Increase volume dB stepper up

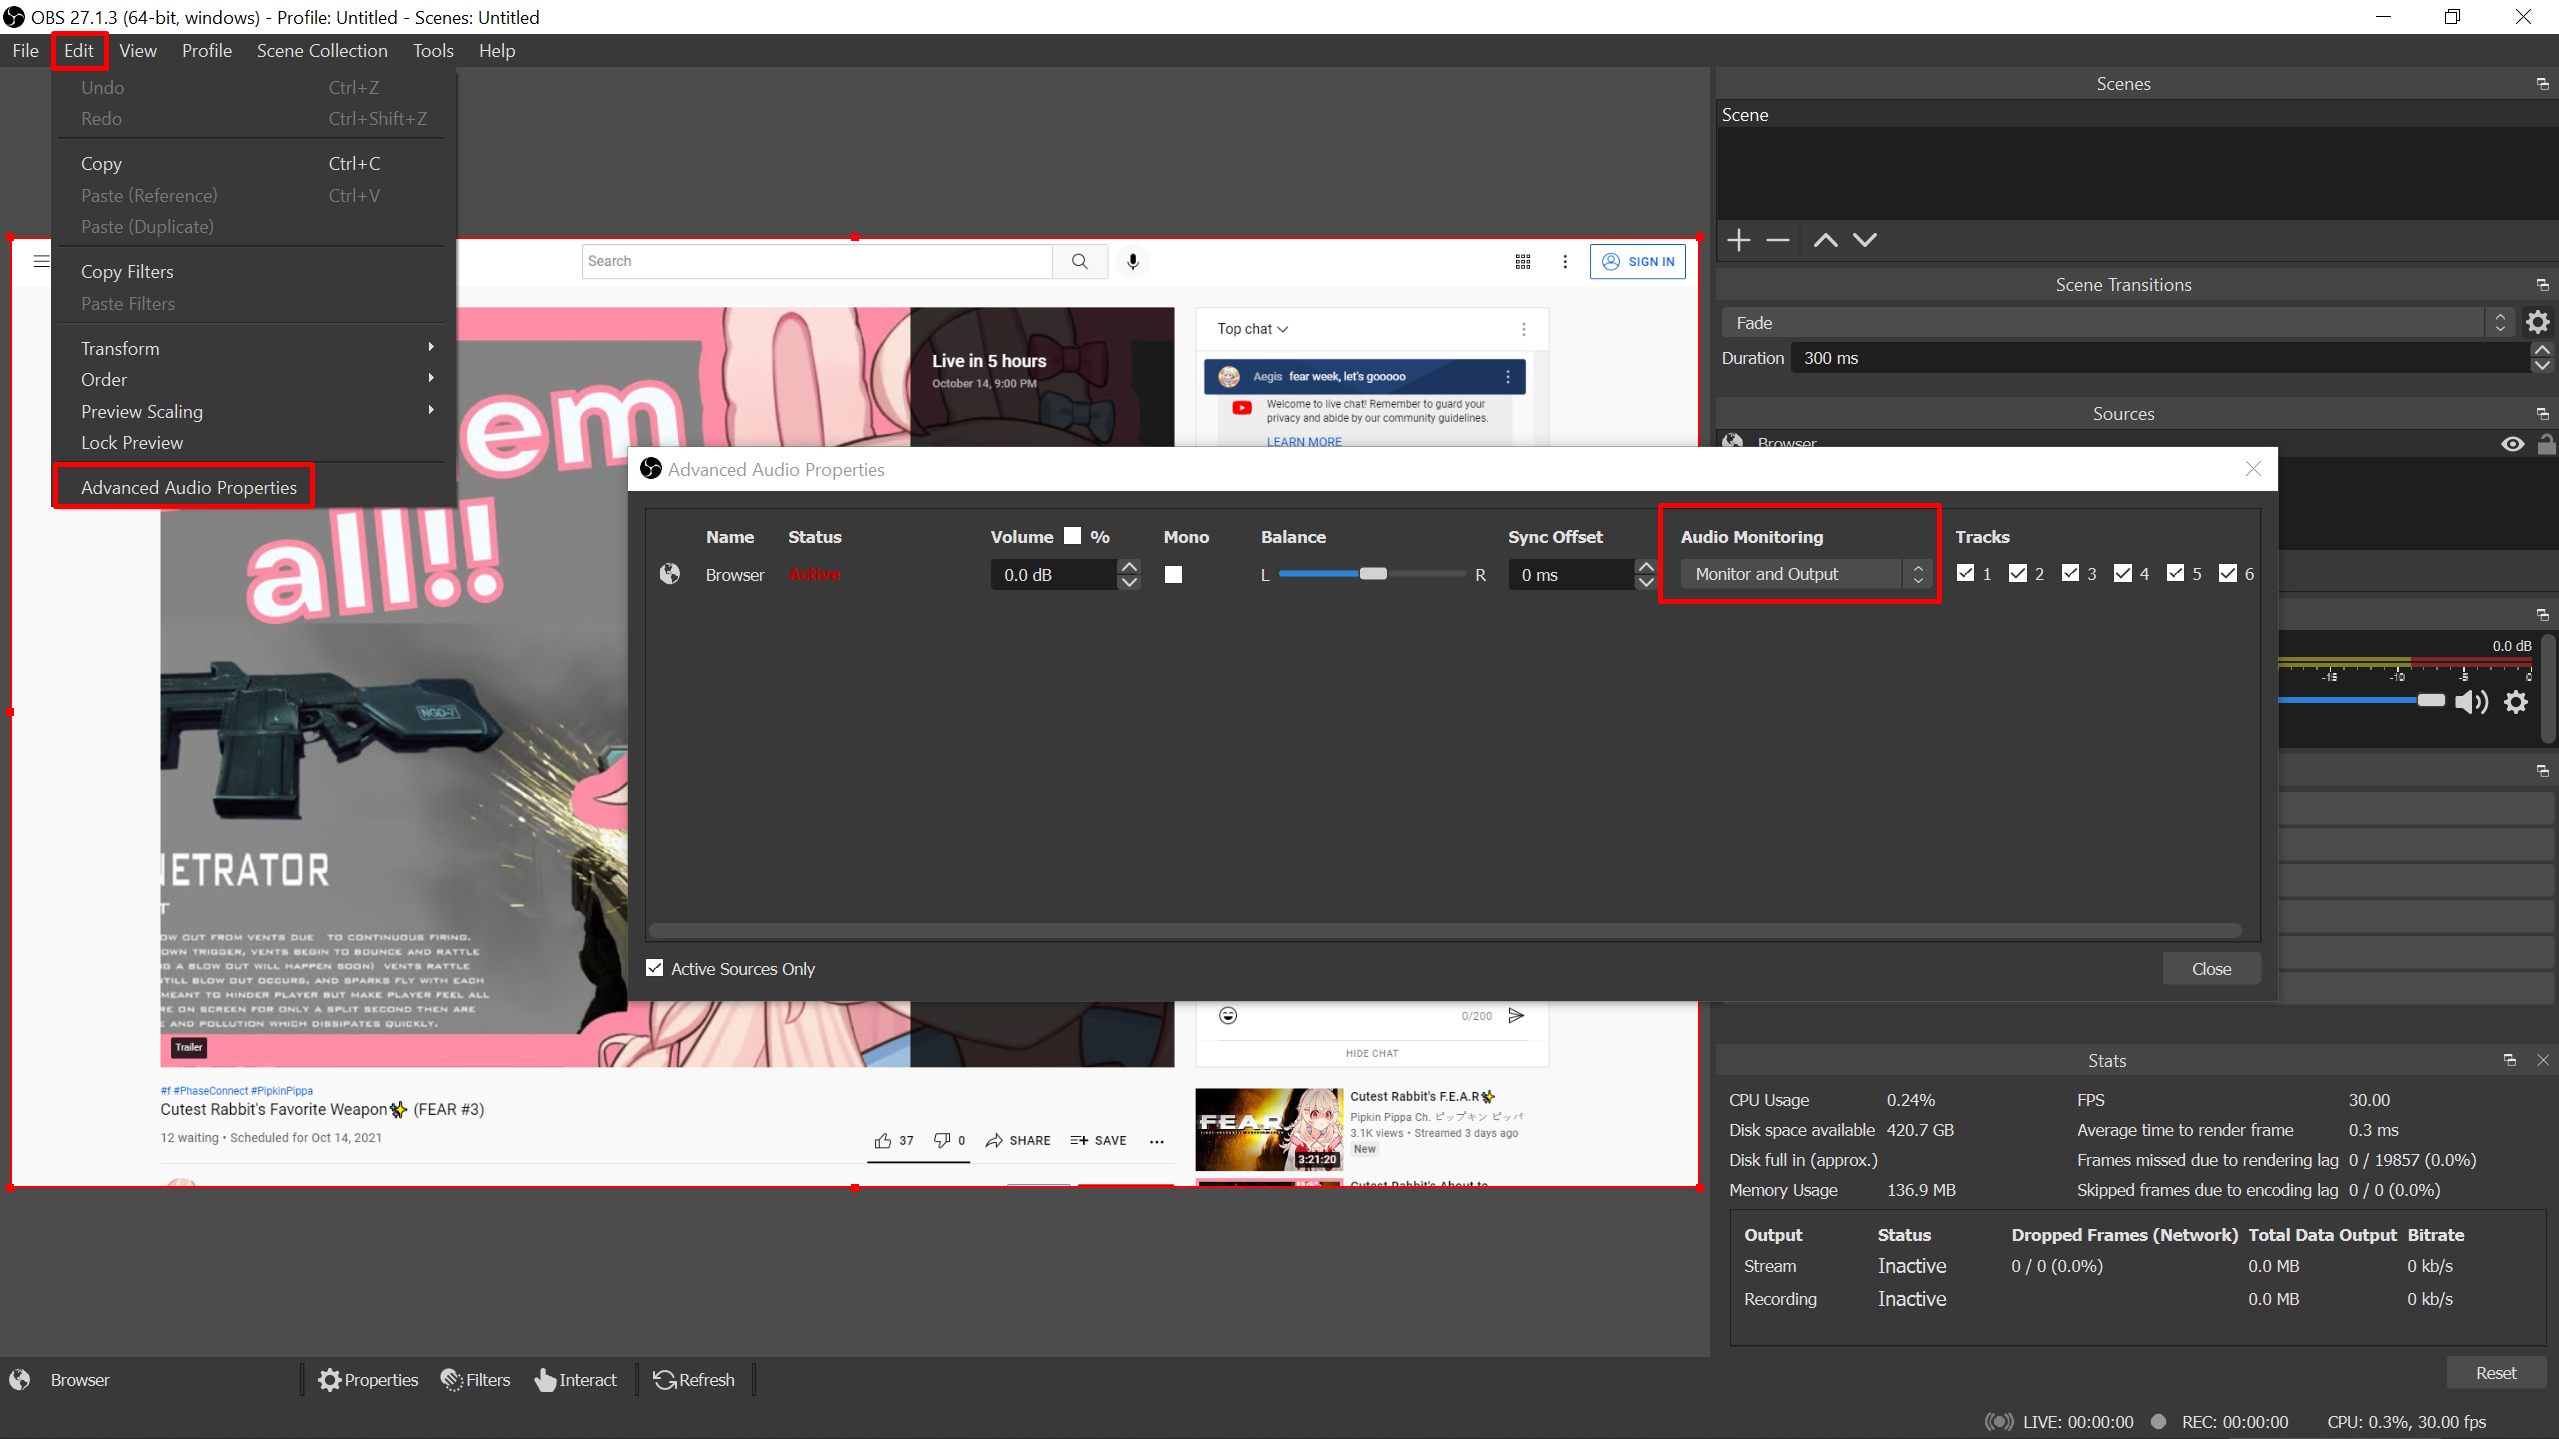1129,567
